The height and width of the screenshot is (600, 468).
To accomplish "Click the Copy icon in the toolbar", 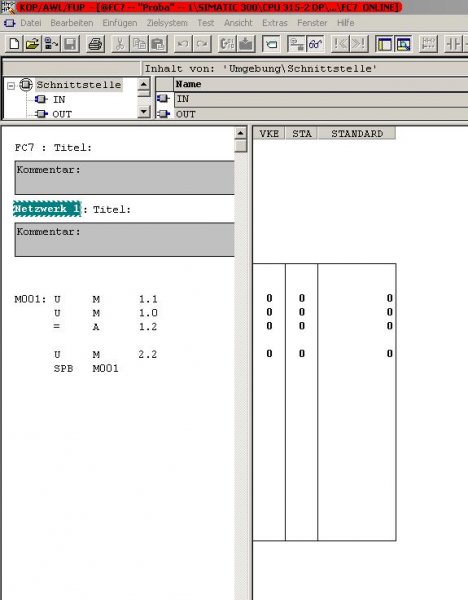I will (x=139, y=44).
